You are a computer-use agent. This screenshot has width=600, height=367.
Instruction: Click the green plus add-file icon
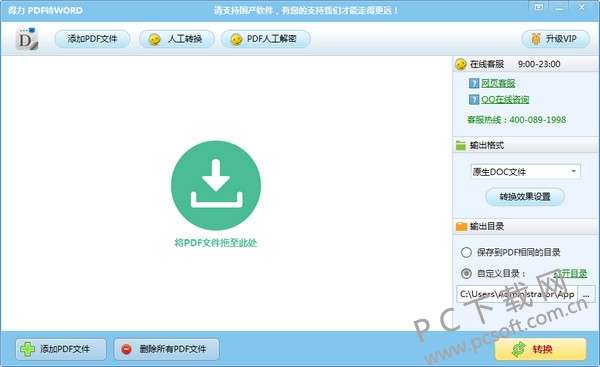28,349
